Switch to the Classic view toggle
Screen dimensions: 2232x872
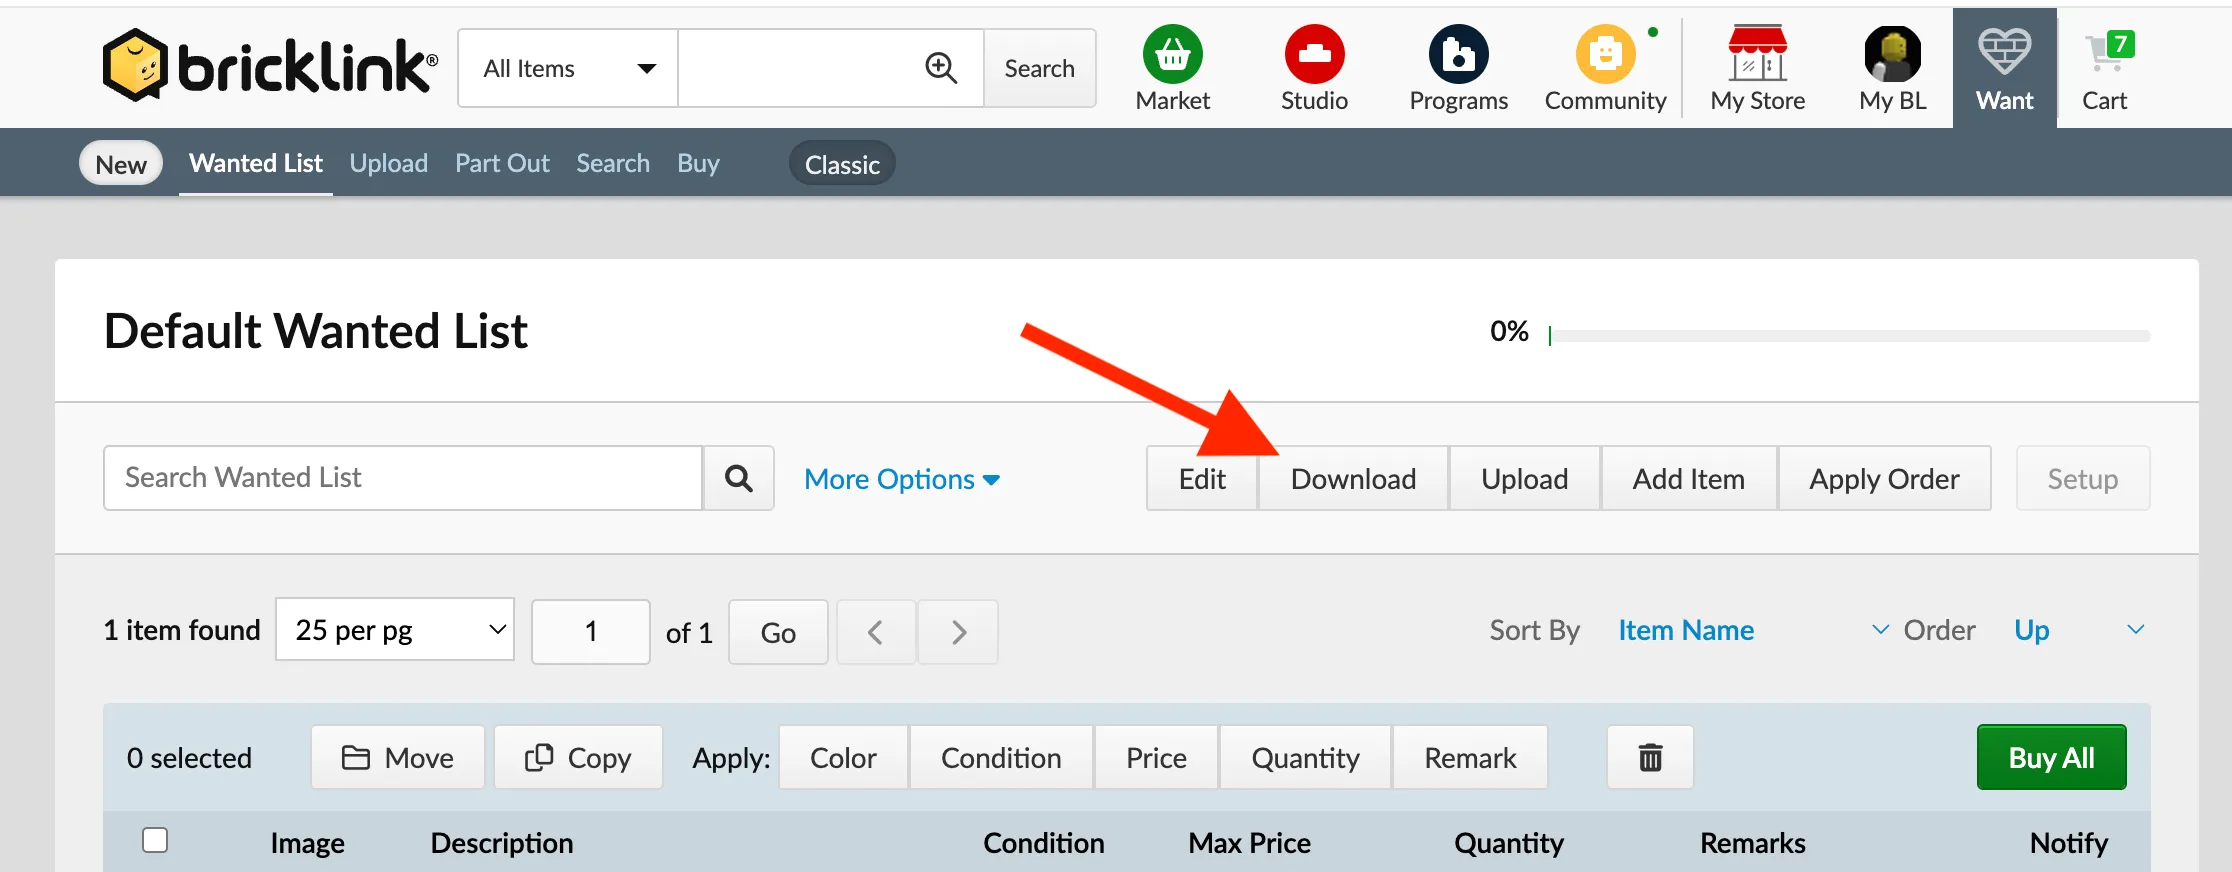(x=842, y=164)
